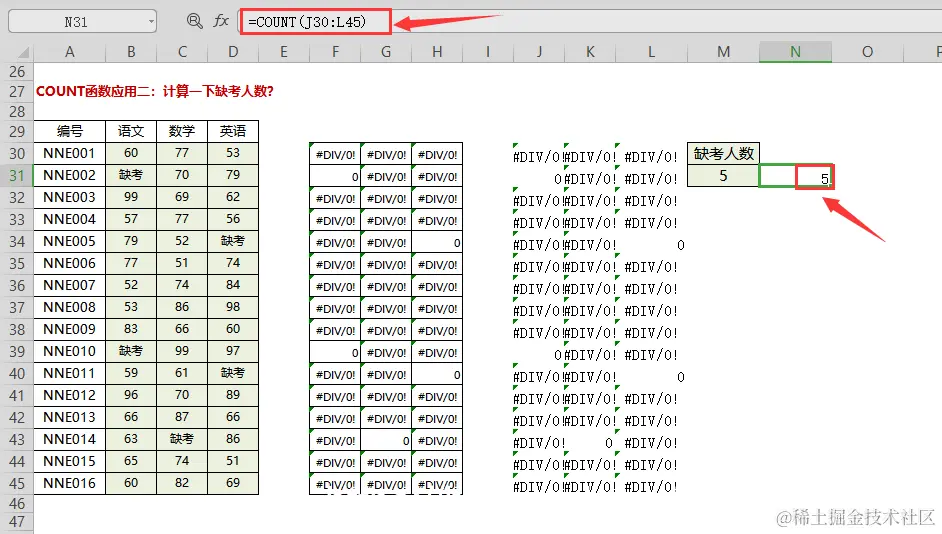Select column D header
Screen dimensions: 942x534
click(x=233, y=52)
